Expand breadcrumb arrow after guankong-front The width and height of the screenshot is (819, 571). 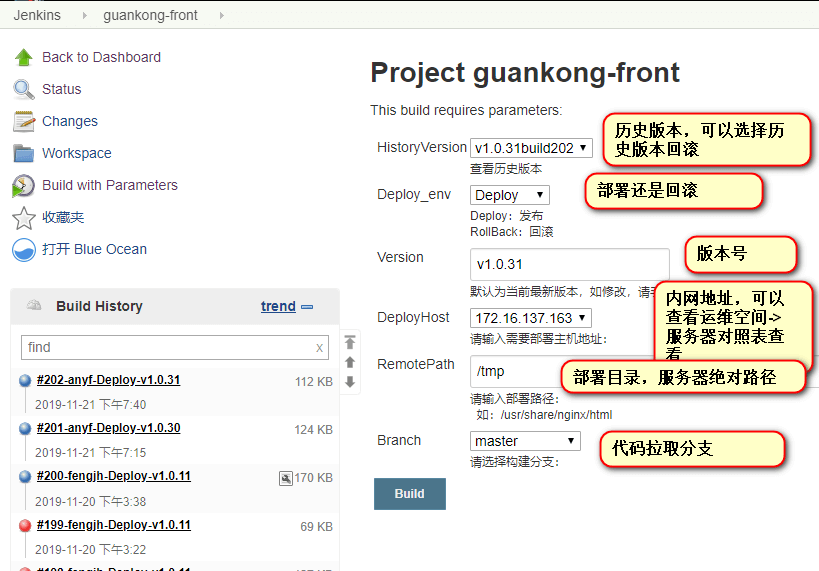click(x=221, y=16)
